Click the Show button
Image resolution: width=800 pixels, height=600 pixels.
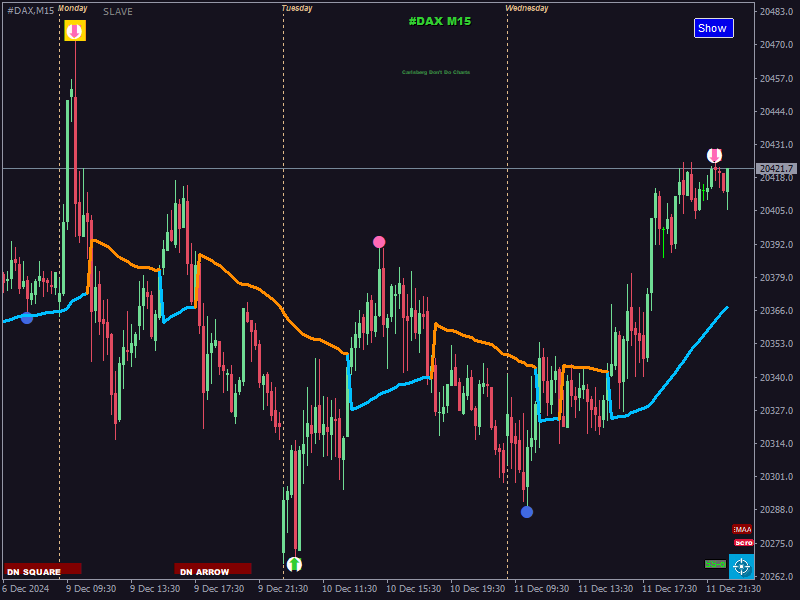[x=713, y=28]
